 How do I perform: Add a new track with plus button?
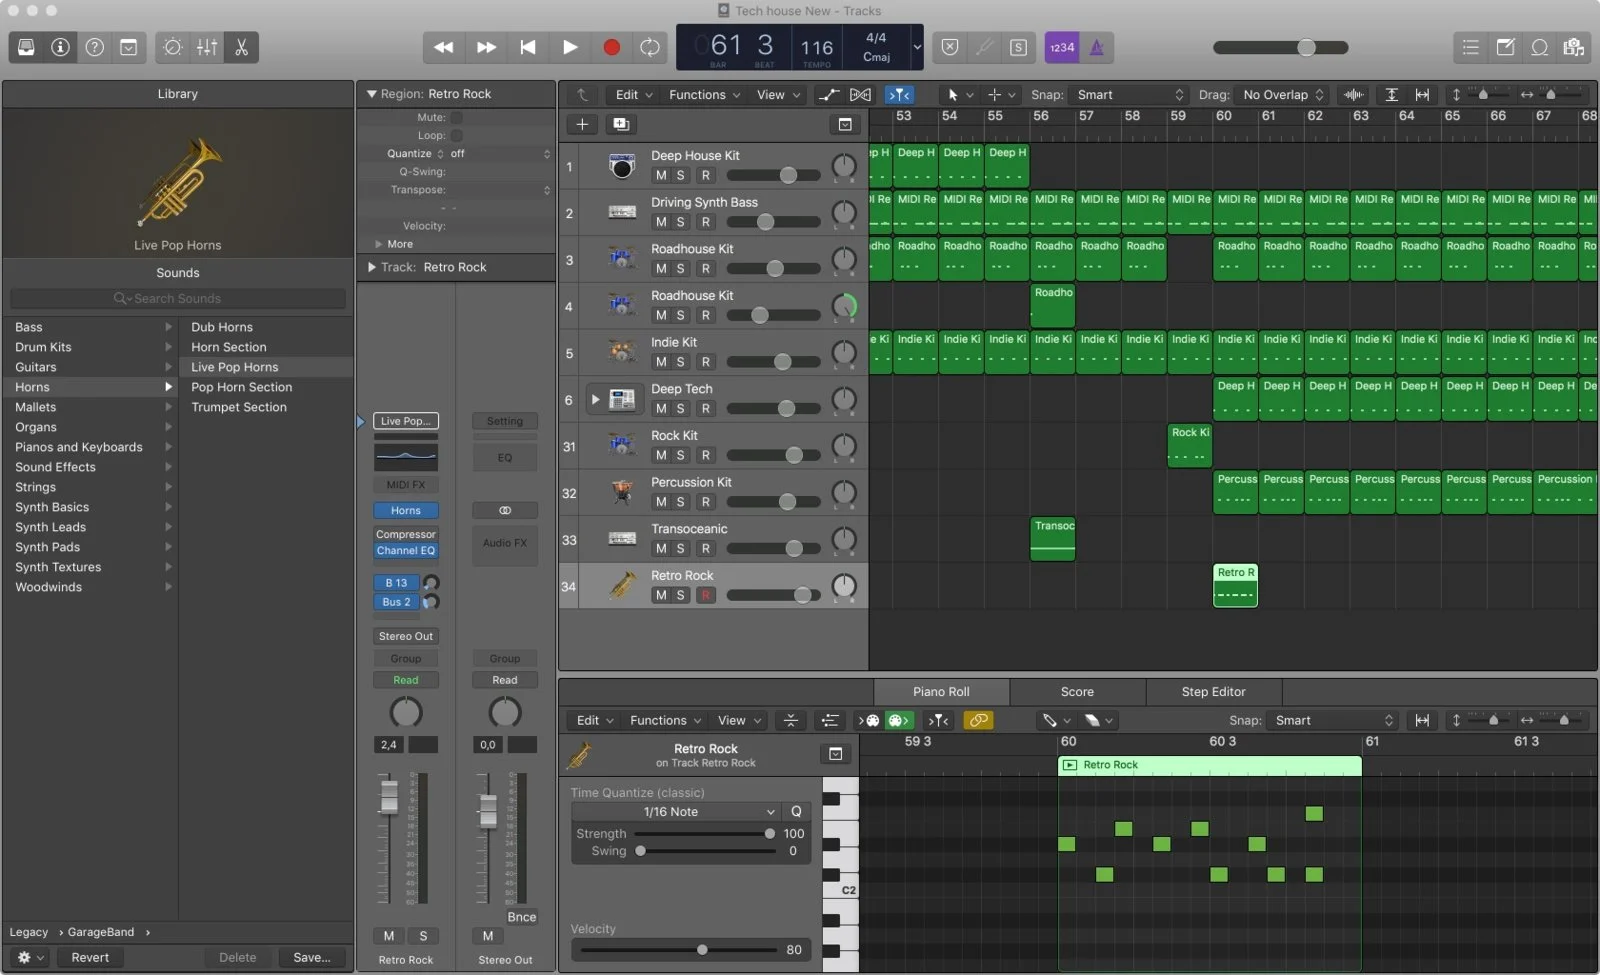(582, 124)
